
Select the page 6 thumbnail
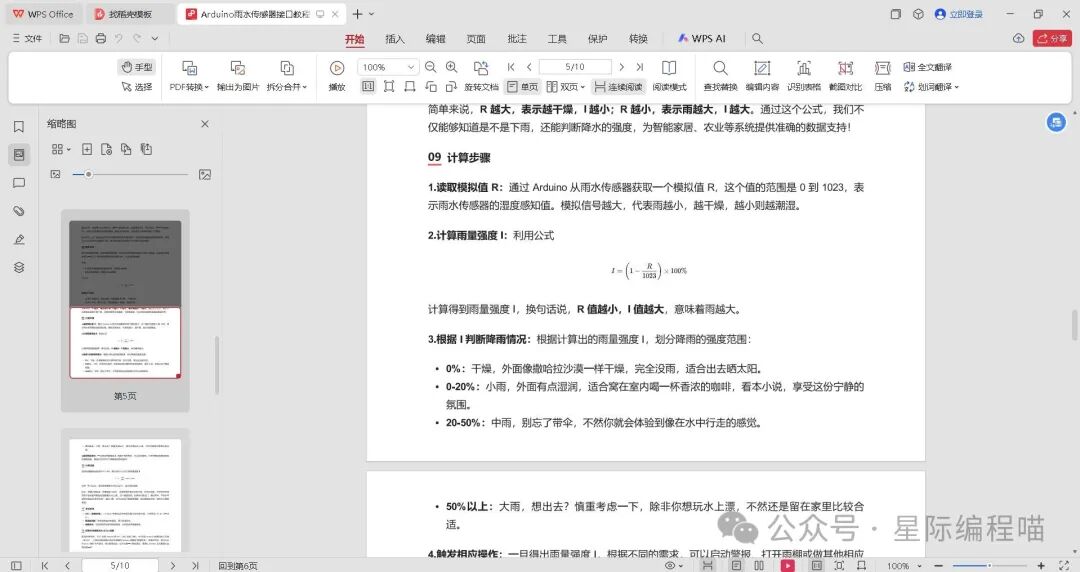coord(125,495)
